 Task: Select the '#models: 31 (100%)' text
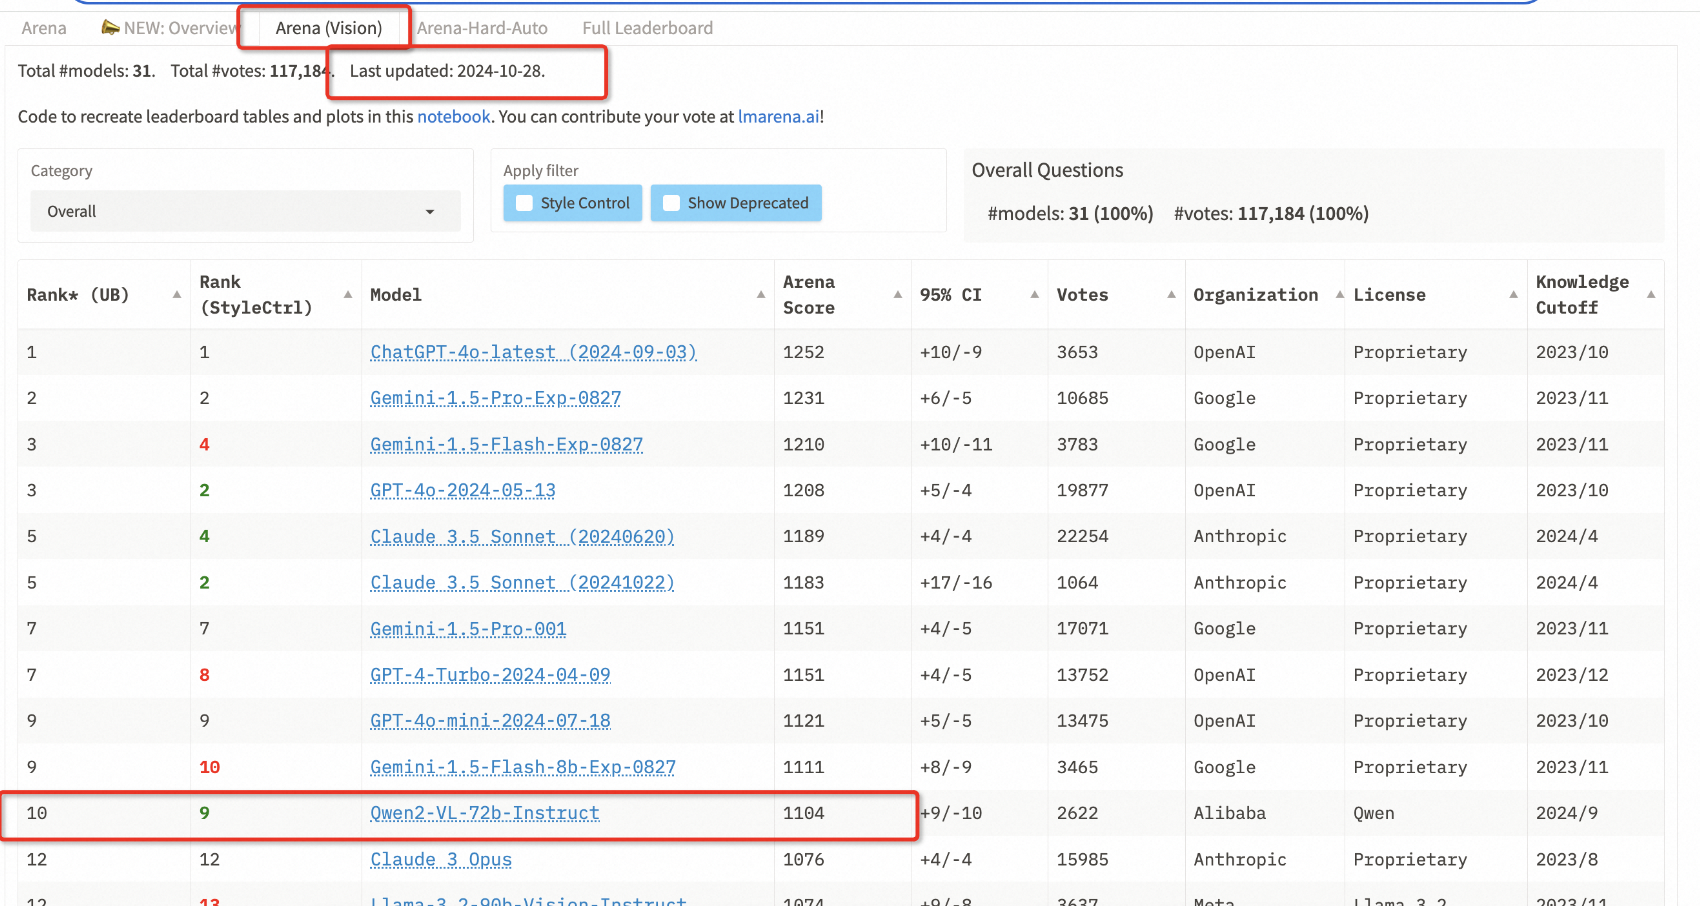pos(1070,213)
